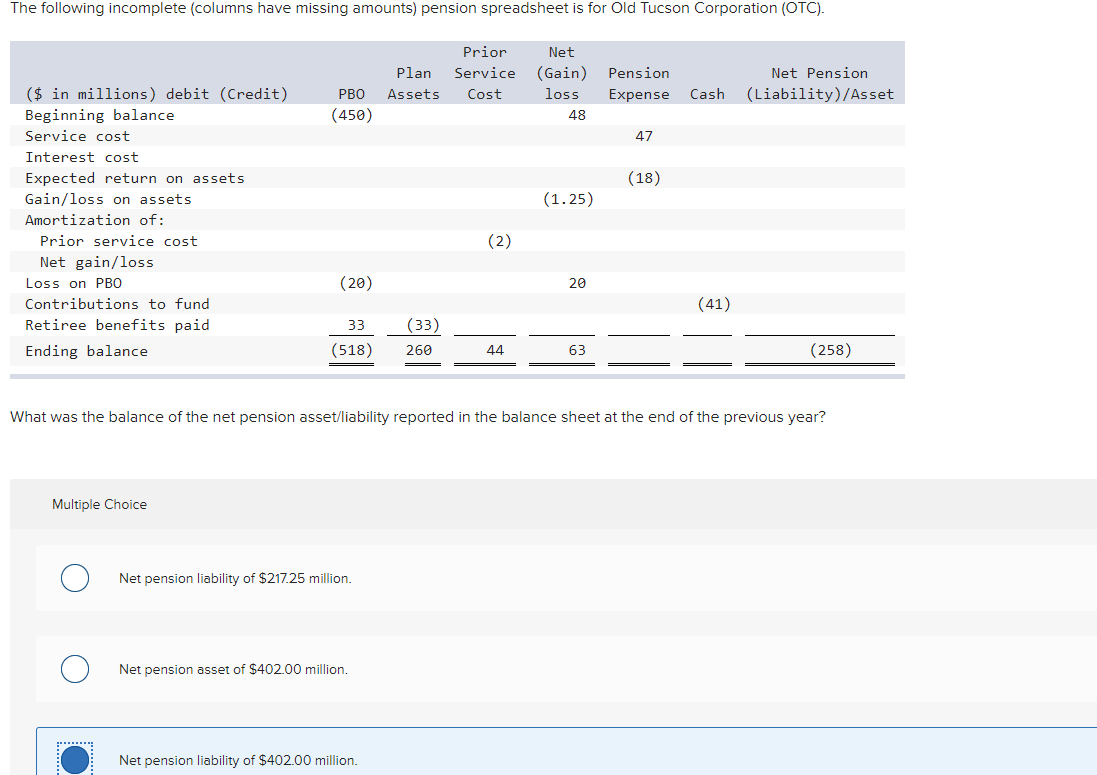This screenshot has width=1097, height=775.
Task: Select Contributions to fund cash value (41)
Action: coord(707,304)
